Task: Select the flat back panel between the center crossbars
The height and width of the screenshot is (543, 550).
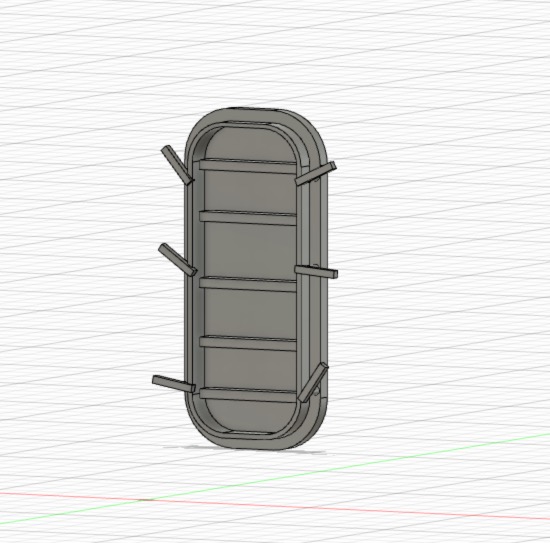Action: (x=250, y=251)
